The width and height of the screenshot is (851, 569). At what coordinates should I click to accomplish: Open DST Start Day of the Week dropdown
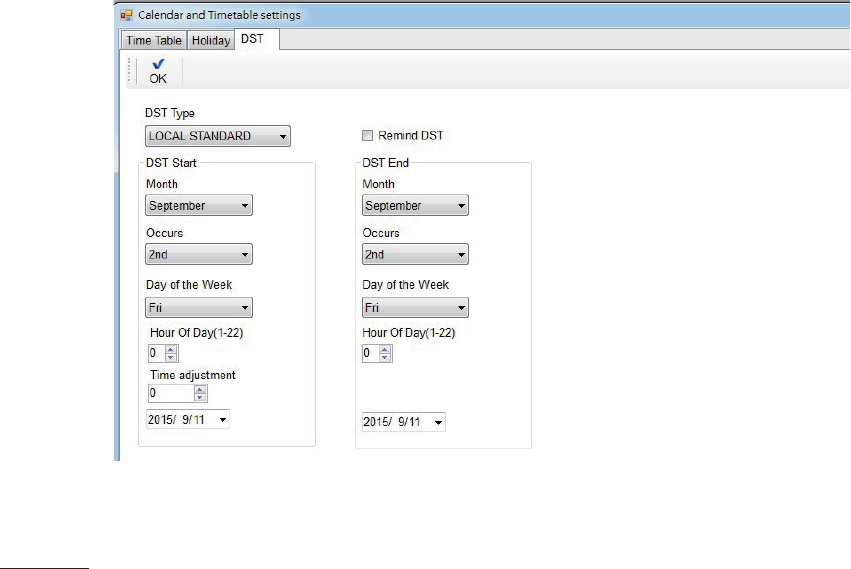[x=199, y=307]
